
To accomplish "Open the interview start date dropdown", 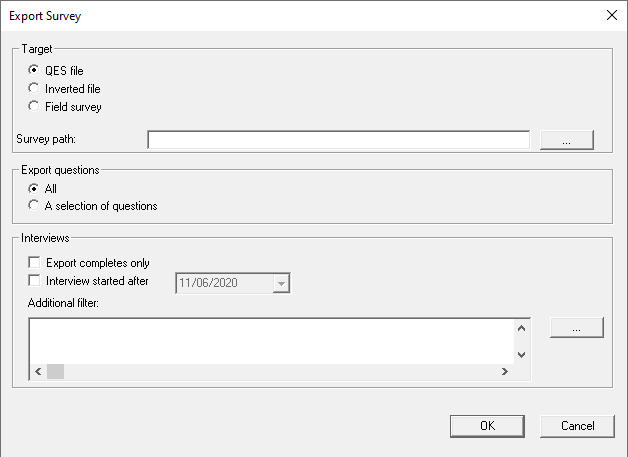I will [x=281, y=283].
